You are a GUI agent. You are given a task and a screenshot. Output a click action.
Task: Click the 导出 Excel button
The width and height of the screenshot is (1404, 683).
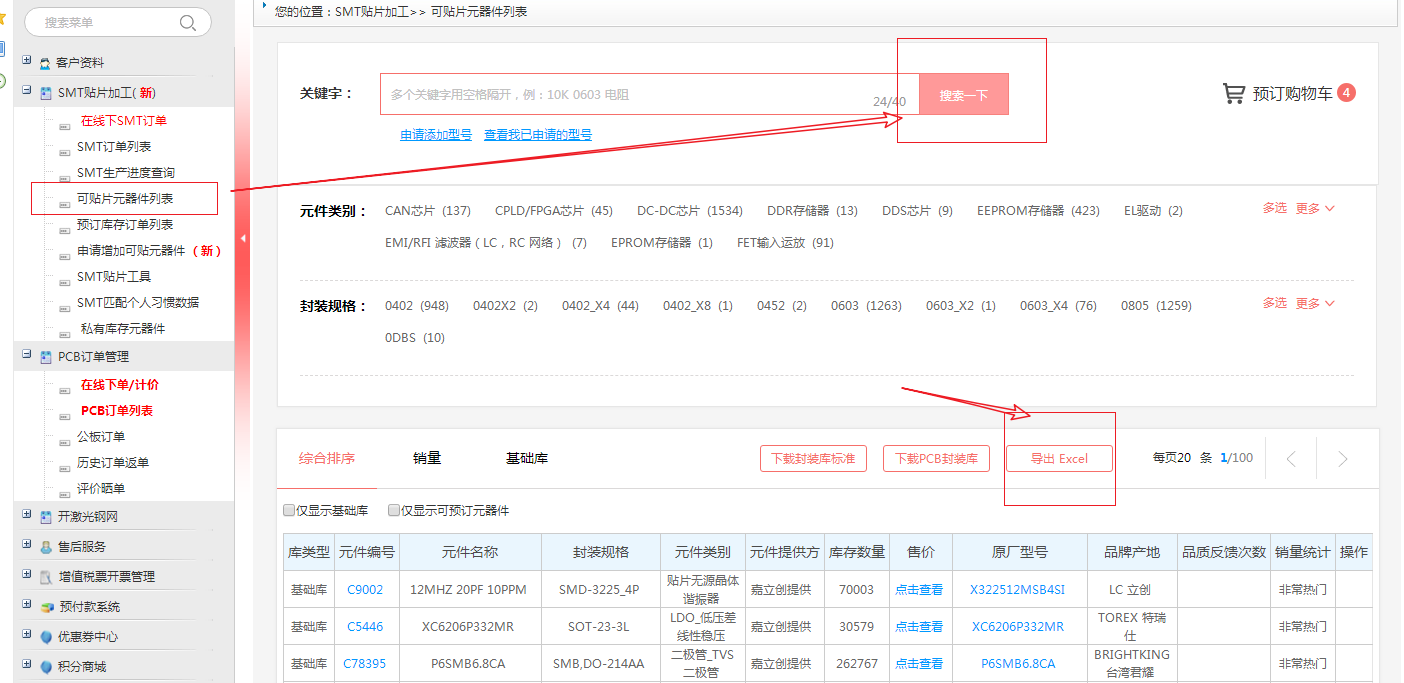1059,459
